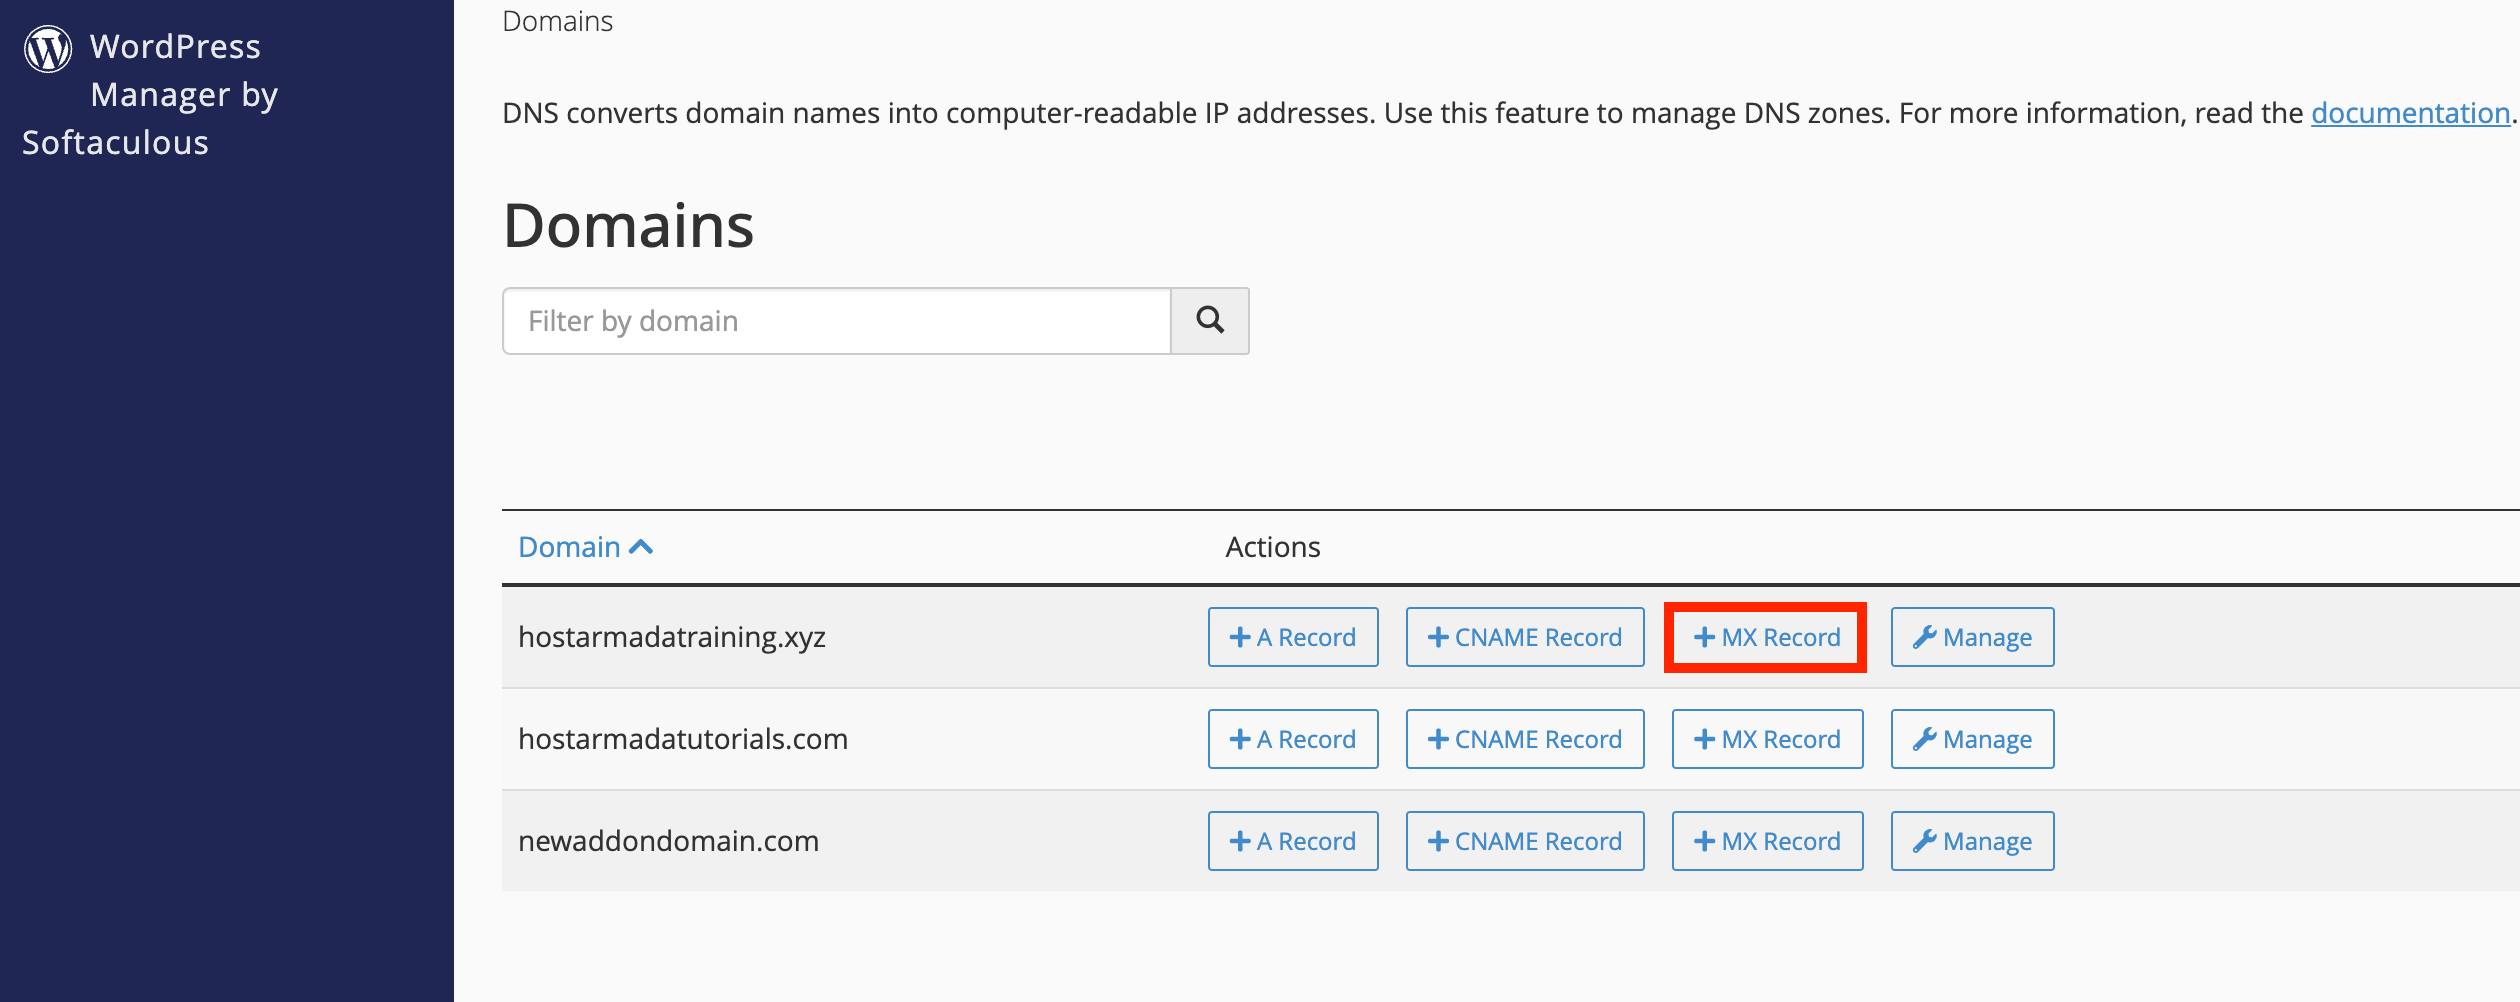Add A Record for hostarmadatutorials.com
Viewport: 2520px width, 1002px height.
click(1293, 739)
